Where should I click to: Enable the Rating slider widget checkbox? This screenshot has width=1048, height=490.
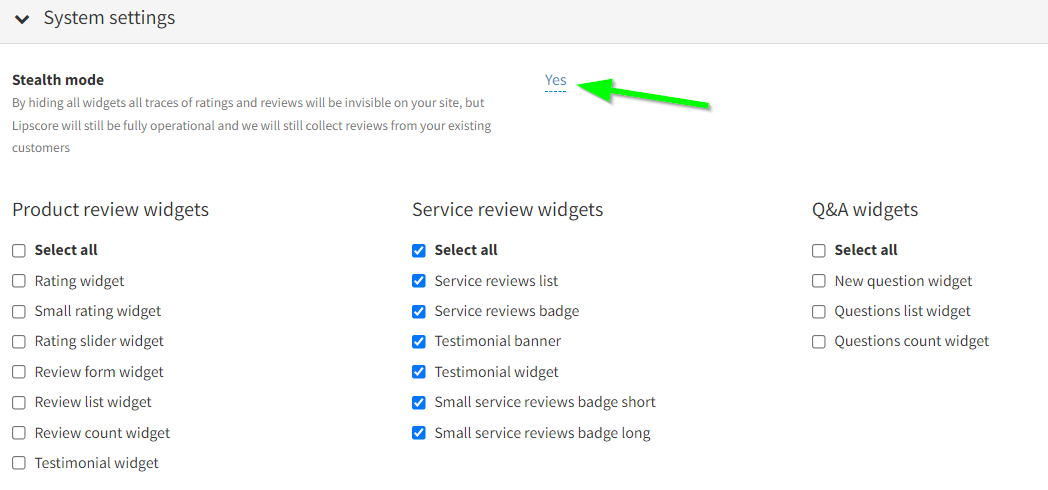point(19,342)
